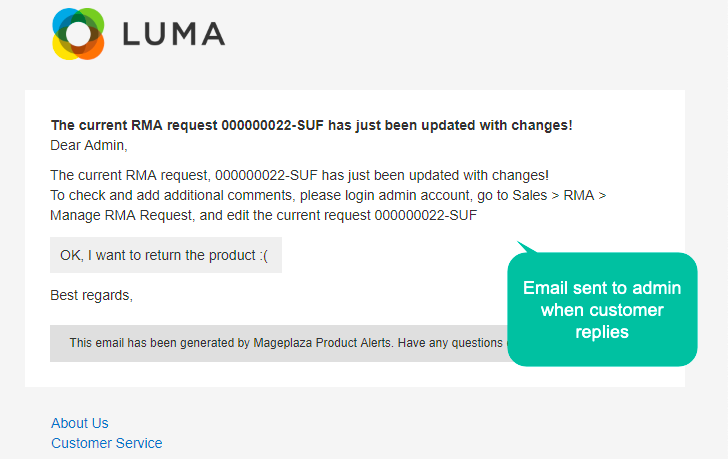This screenshot has width=728, height=459.
Task: Click the 'Best regards,' sign-off text
Action: (91, 295)
